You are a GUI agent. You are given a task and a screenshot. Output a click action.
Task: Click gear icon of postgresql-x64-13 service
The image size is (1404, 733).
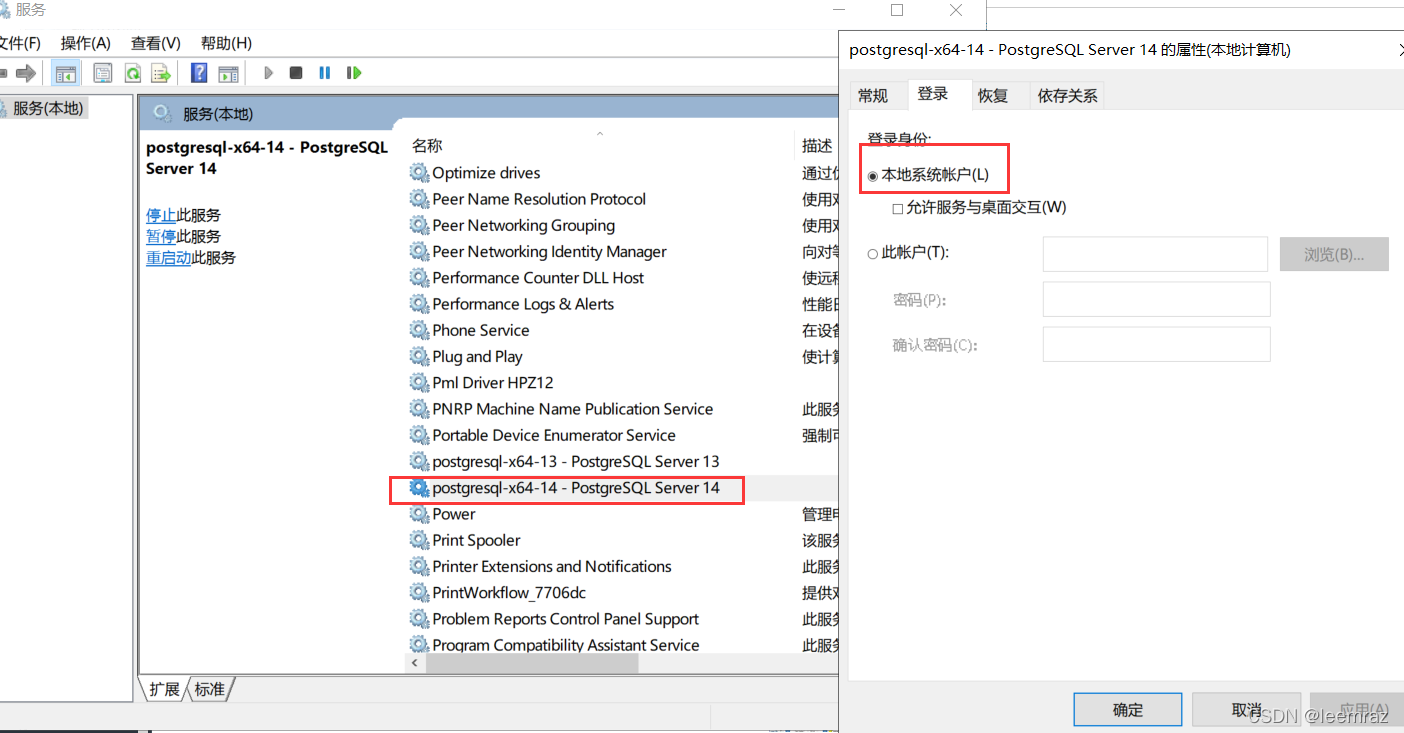tap(419, 461)
